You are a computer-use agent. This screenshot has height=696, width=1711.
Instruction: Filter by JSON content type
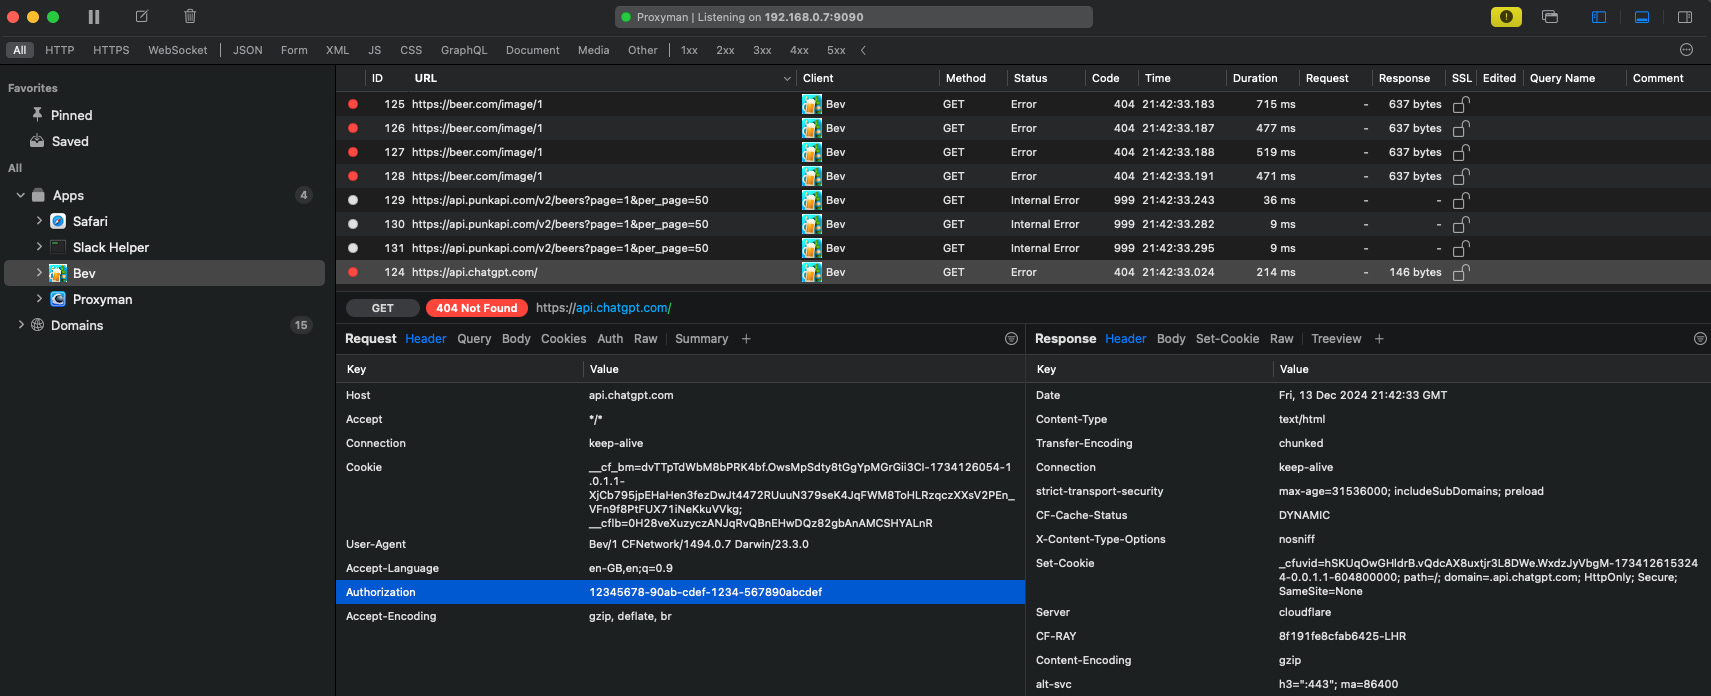point(248,50)
